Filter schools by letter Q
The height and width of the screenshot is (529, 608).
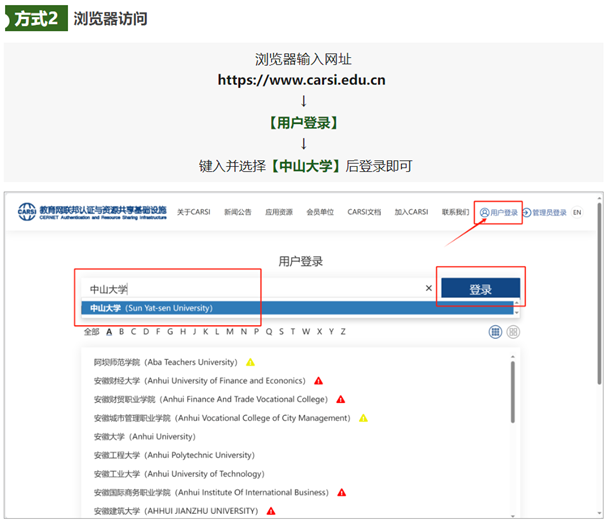pyautogui.click(x=269, y=332)
